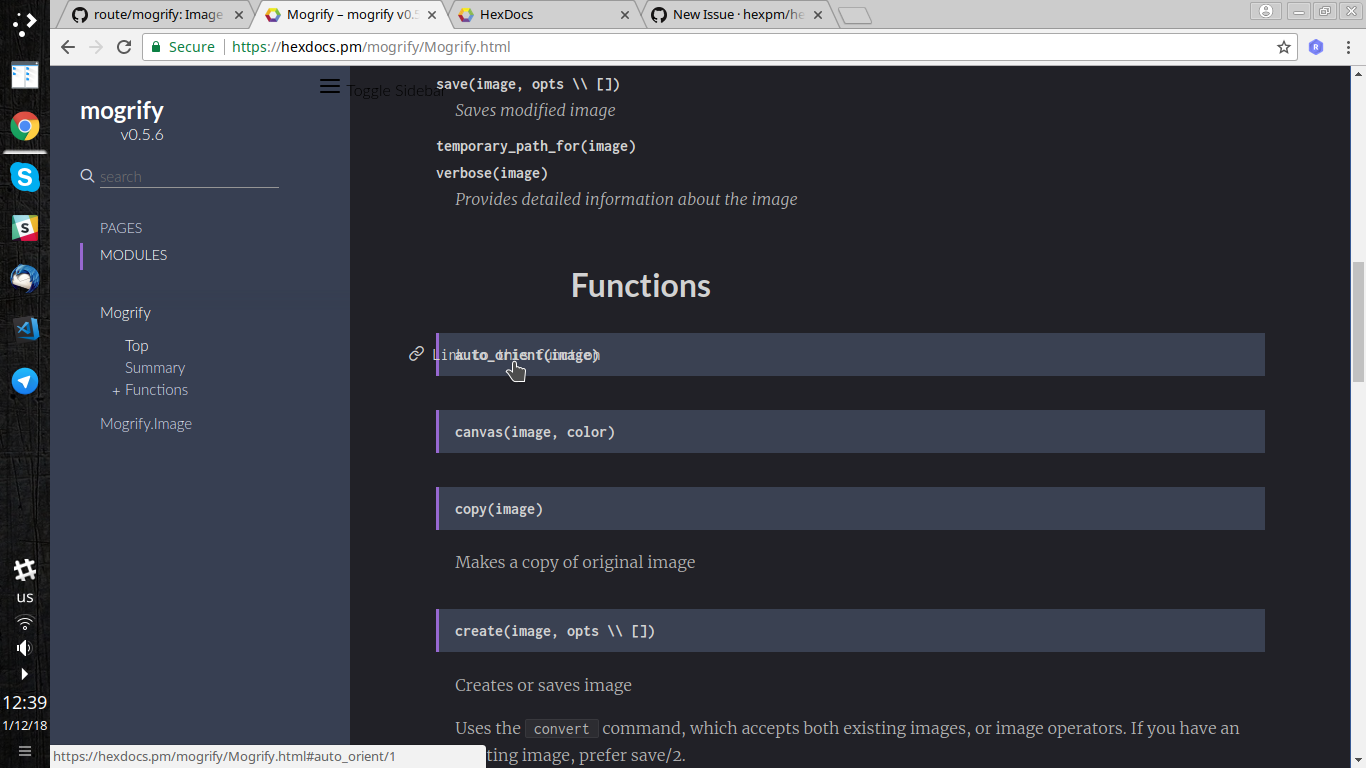Focus the sidebar search field
This screenshot has width=1366, height=768.
[x=189, y=176]
